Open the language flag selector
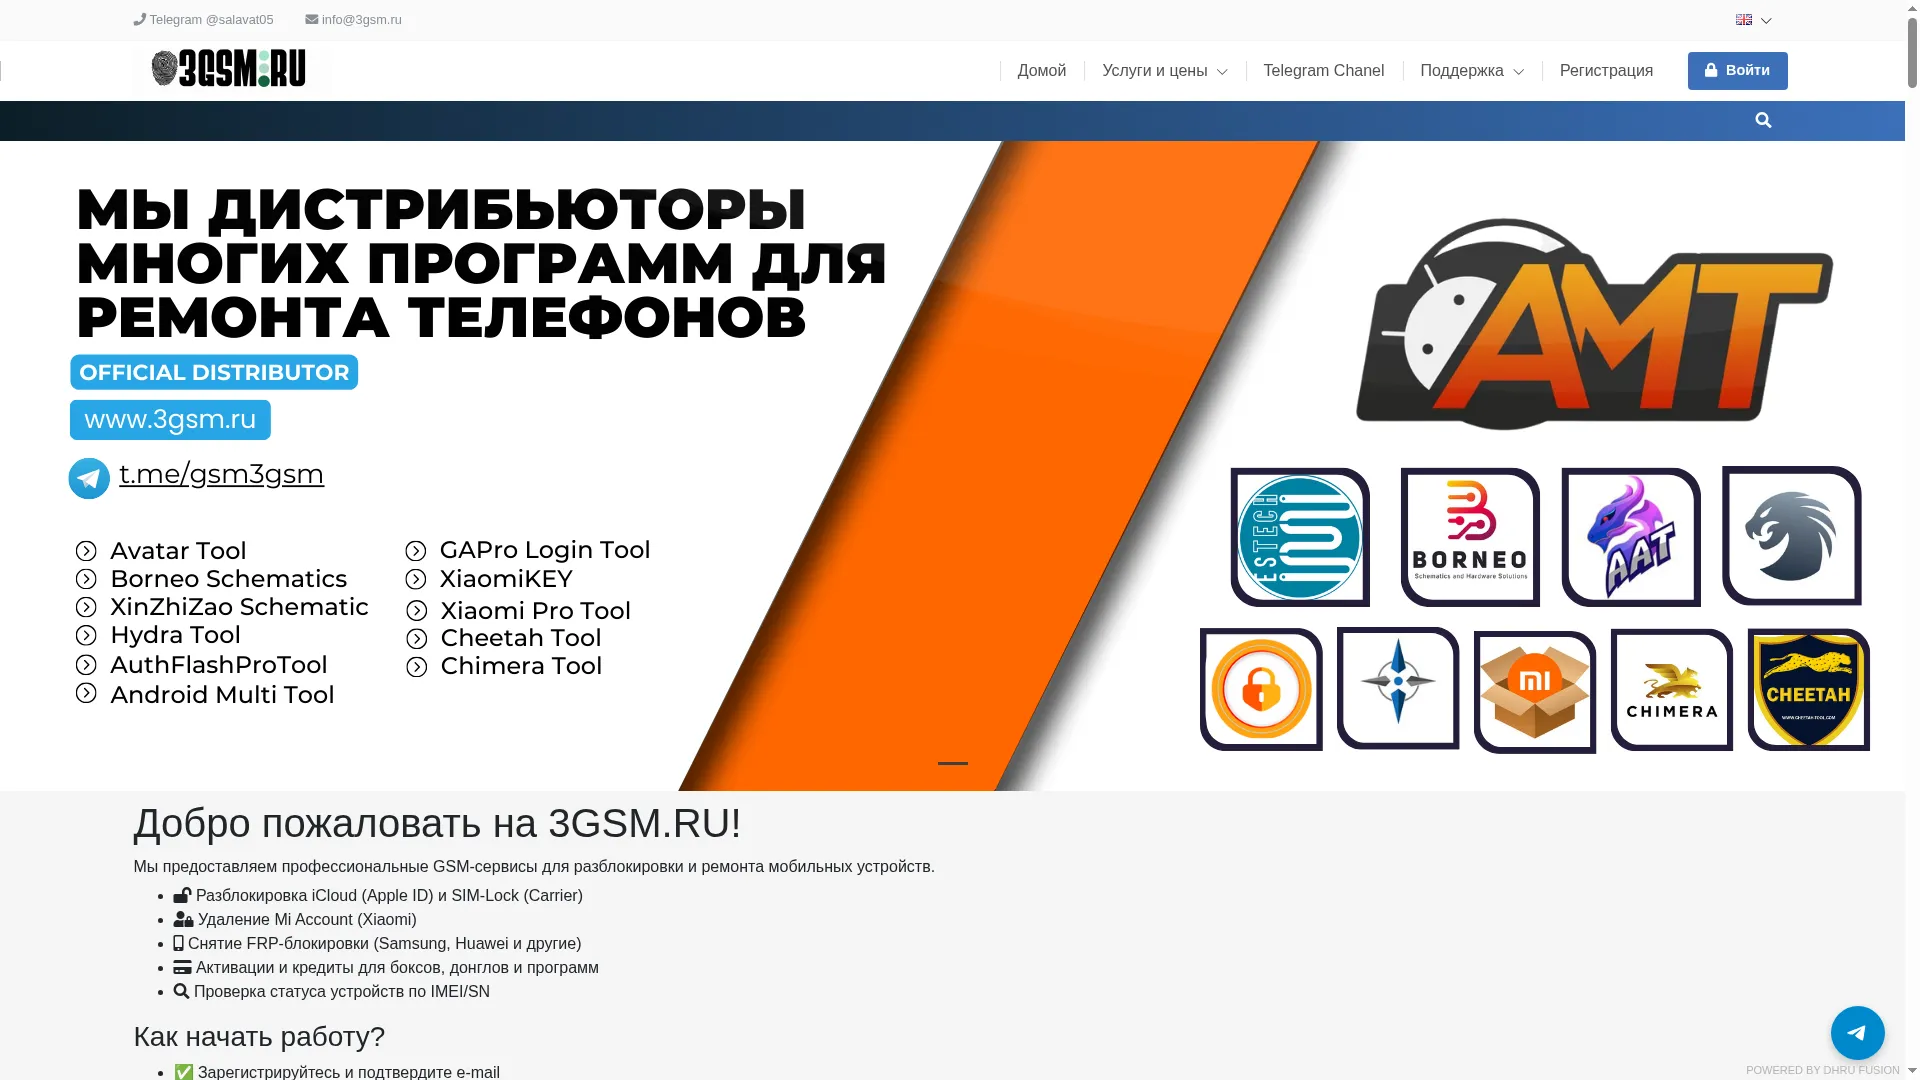This screenshot has width=1920, height=1080. [1753, 20]
